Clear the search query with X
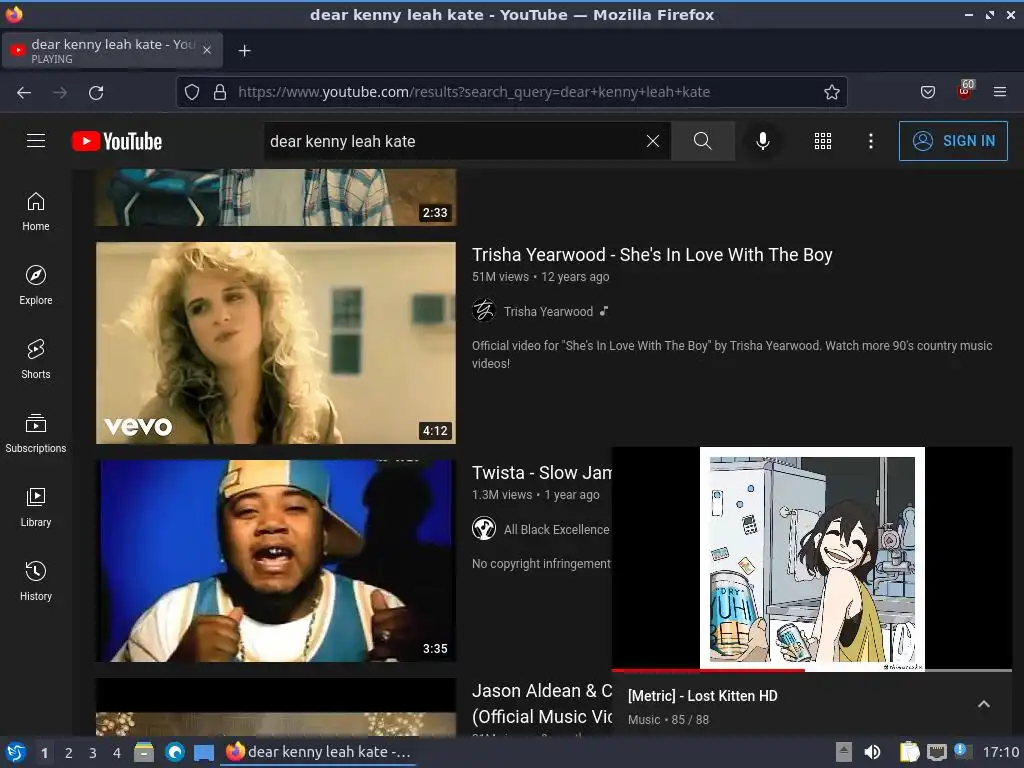The width and height of the screenshot is (1024, 768). (x=652, y=141)
